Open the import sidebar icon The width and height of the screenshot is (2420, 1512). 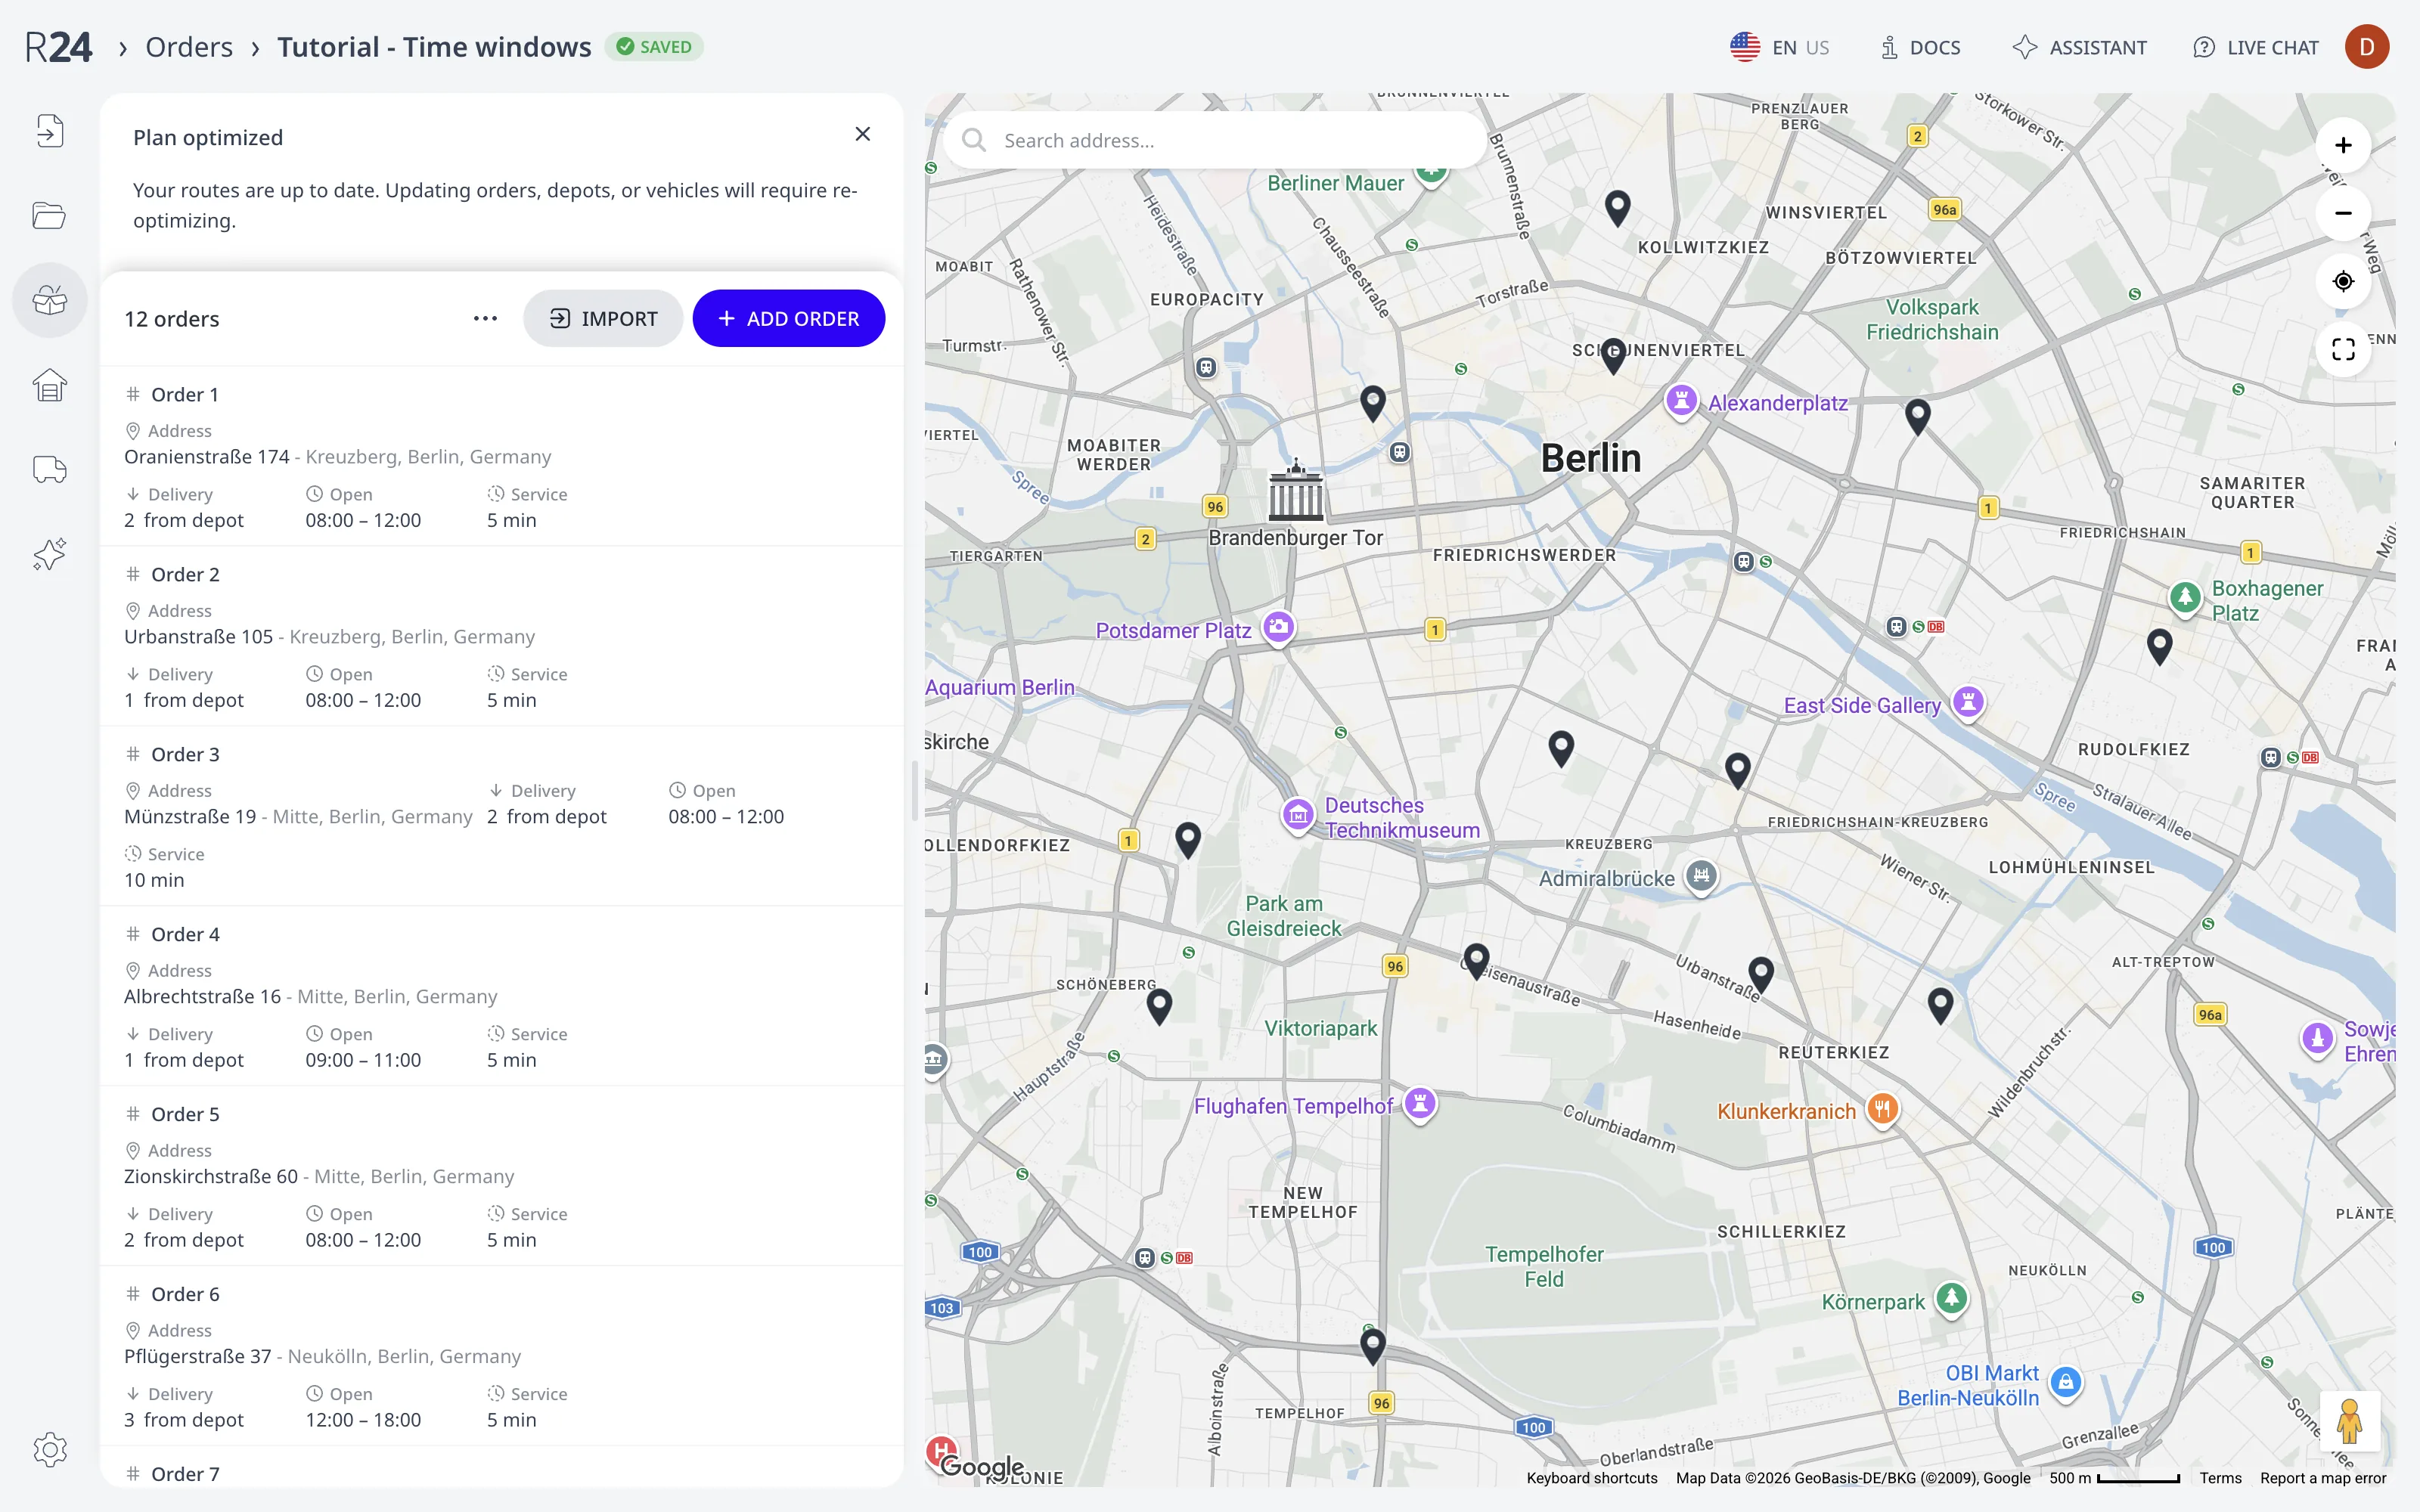click(x=49, y=131)
